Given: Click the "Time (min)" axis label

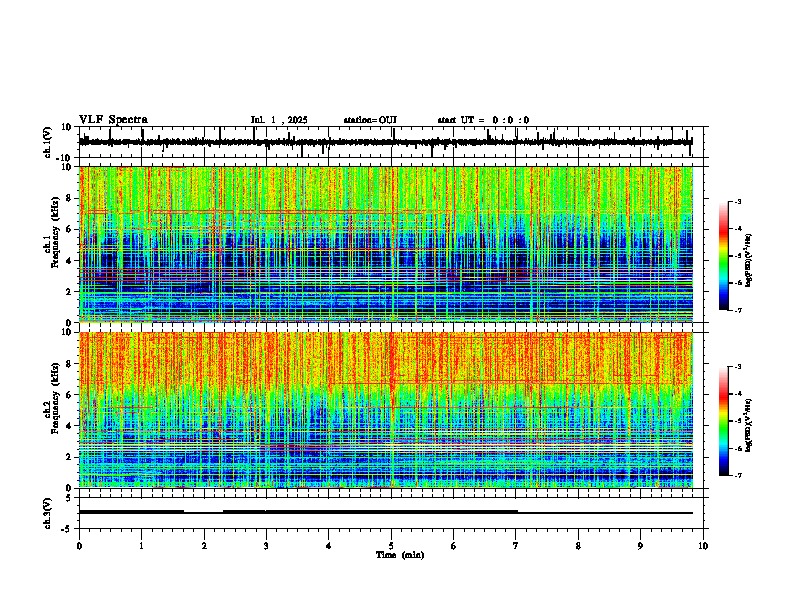Looking at the screenshot, I should point(400,555).
